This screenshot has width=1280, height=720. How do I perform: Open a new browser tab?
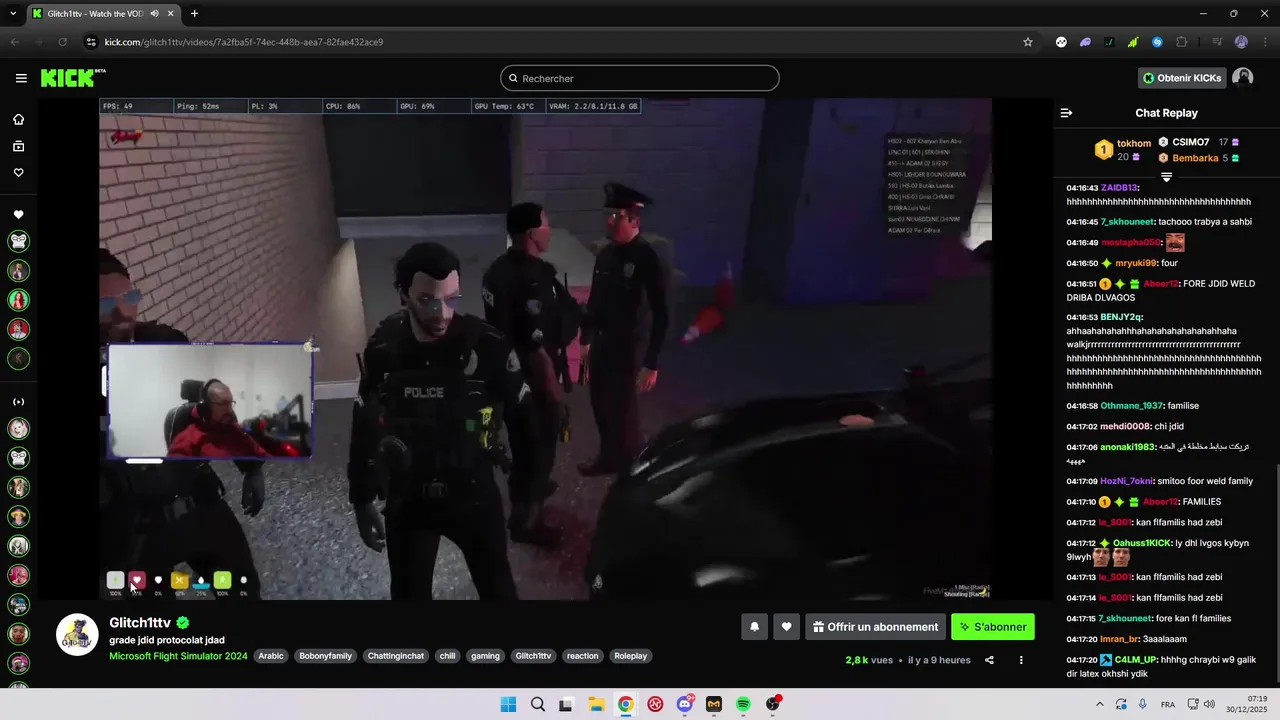tap(194, 14)
